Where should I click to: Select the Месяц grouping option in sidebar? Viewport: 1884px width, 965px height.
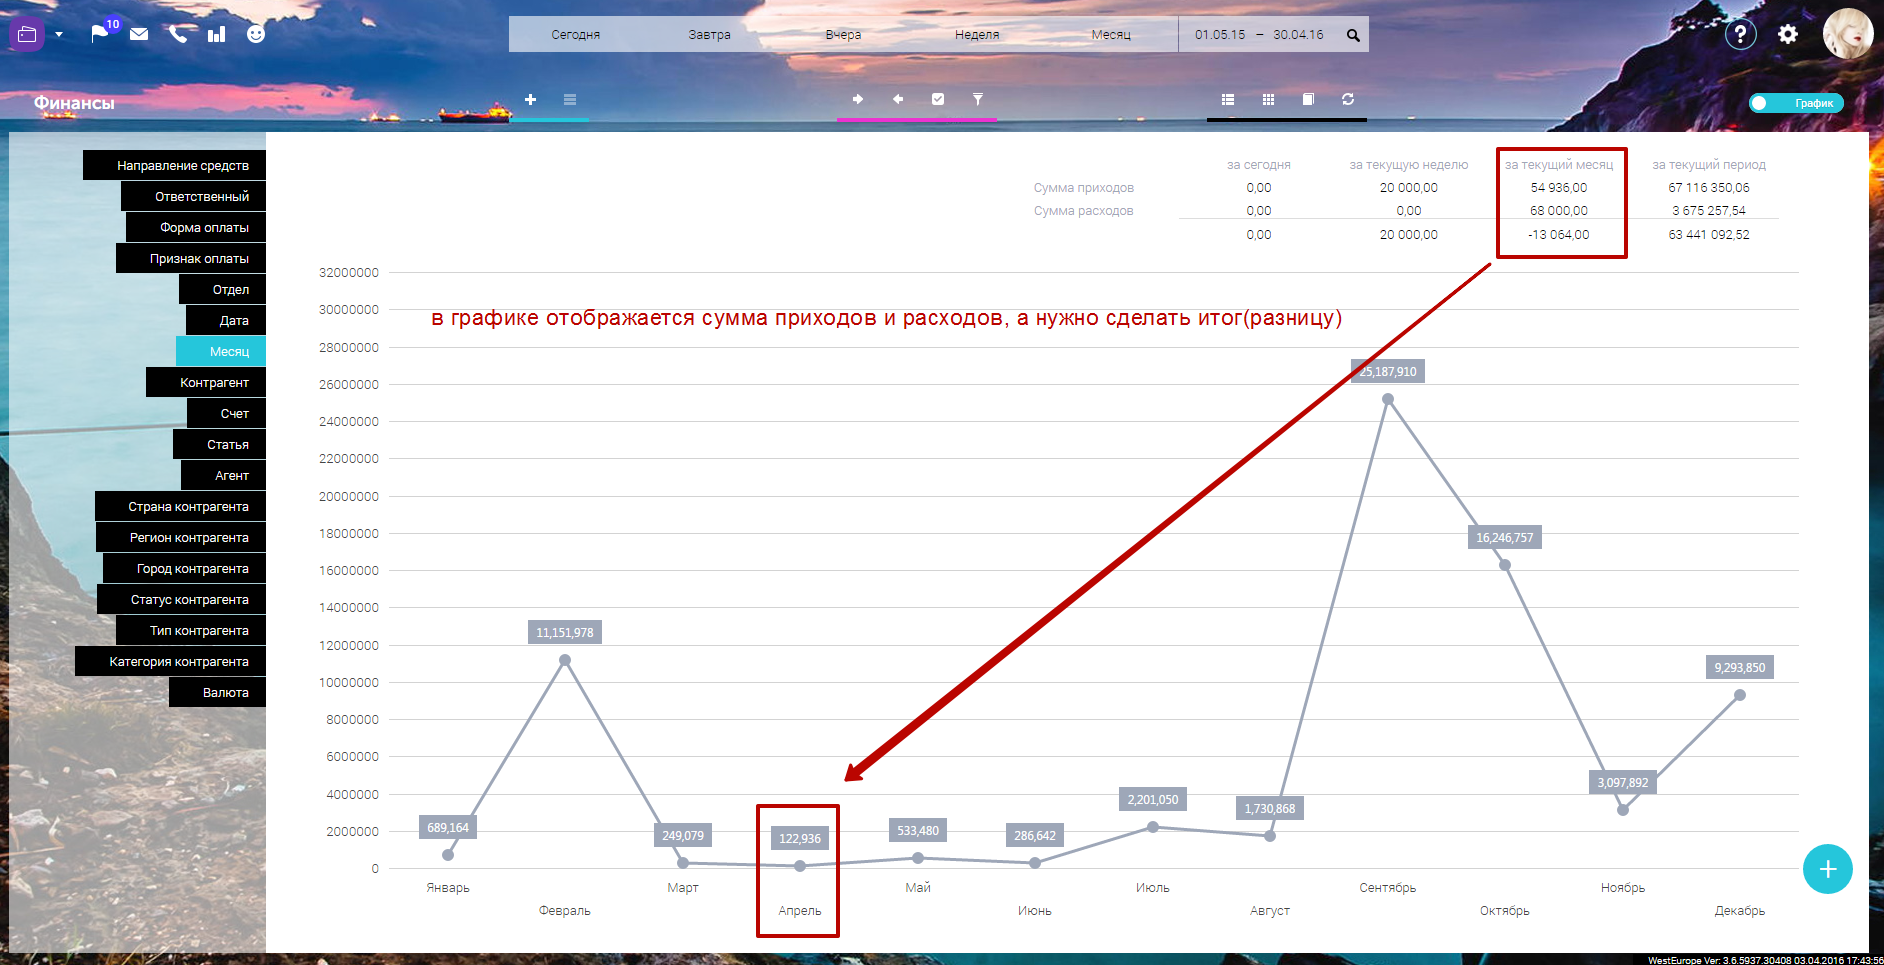221,351
